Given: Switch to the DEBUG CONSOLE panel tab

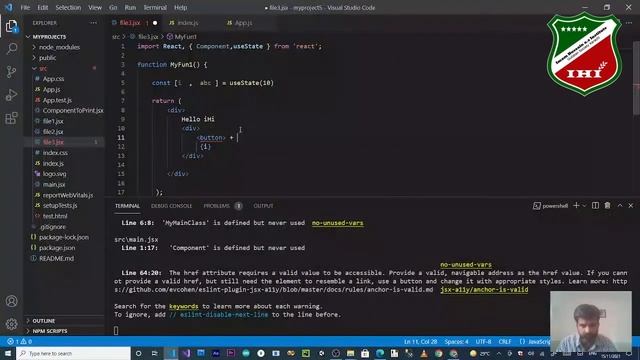Looking at the screenshot, I should click(171, 206).
